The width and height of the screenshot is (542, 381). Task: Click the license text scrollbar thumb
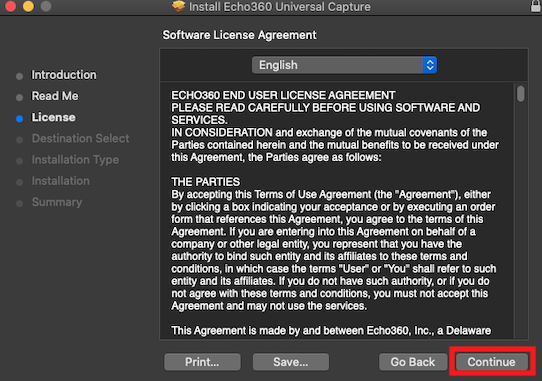[x=521, y=94]
